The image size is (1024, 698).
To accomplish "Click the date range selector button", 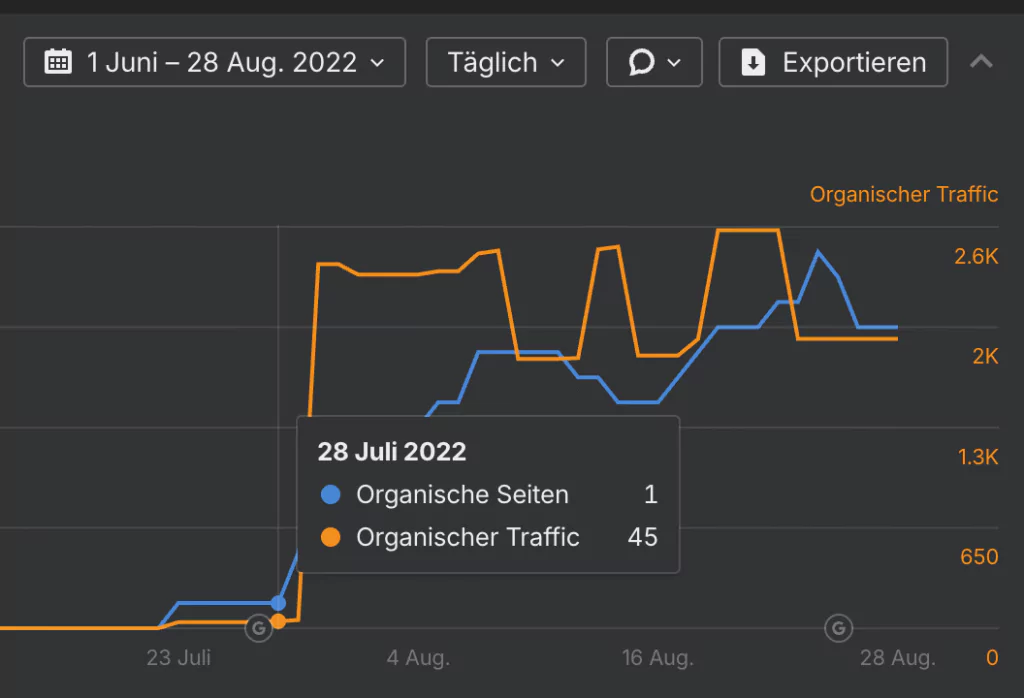I will coord(214,61).
